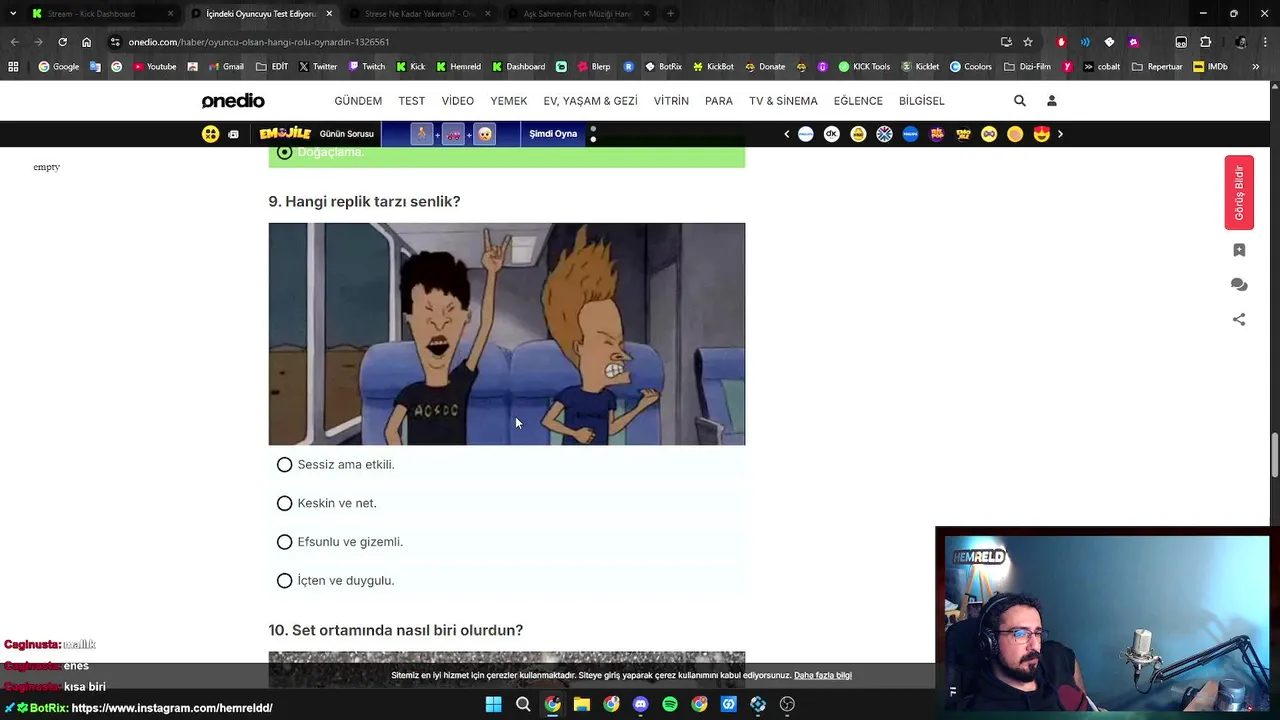Viewport: 1280px width, 720px height.
Task: Open the browser extensions puzzle icon
Action: [1205, 42]
